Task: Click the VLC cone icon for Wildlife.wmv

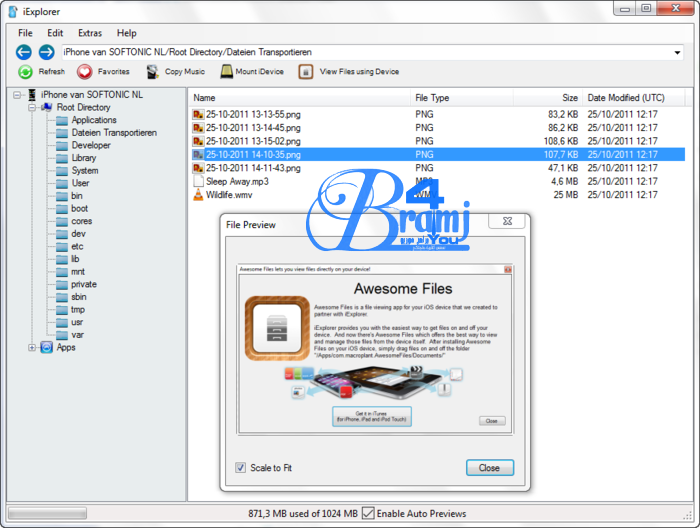Action: [x=198, y=195]
